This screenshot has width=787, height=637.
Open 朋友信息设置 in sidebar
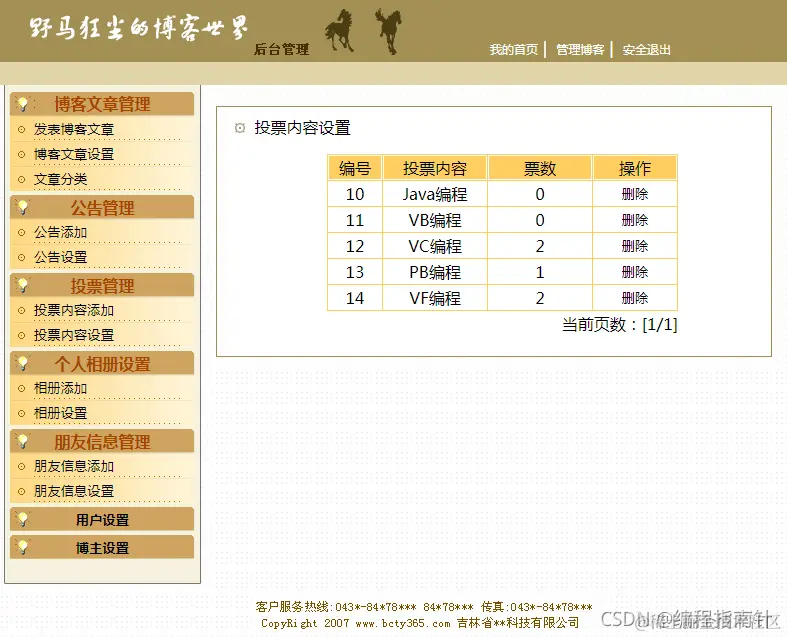click(x=74, y=491)
